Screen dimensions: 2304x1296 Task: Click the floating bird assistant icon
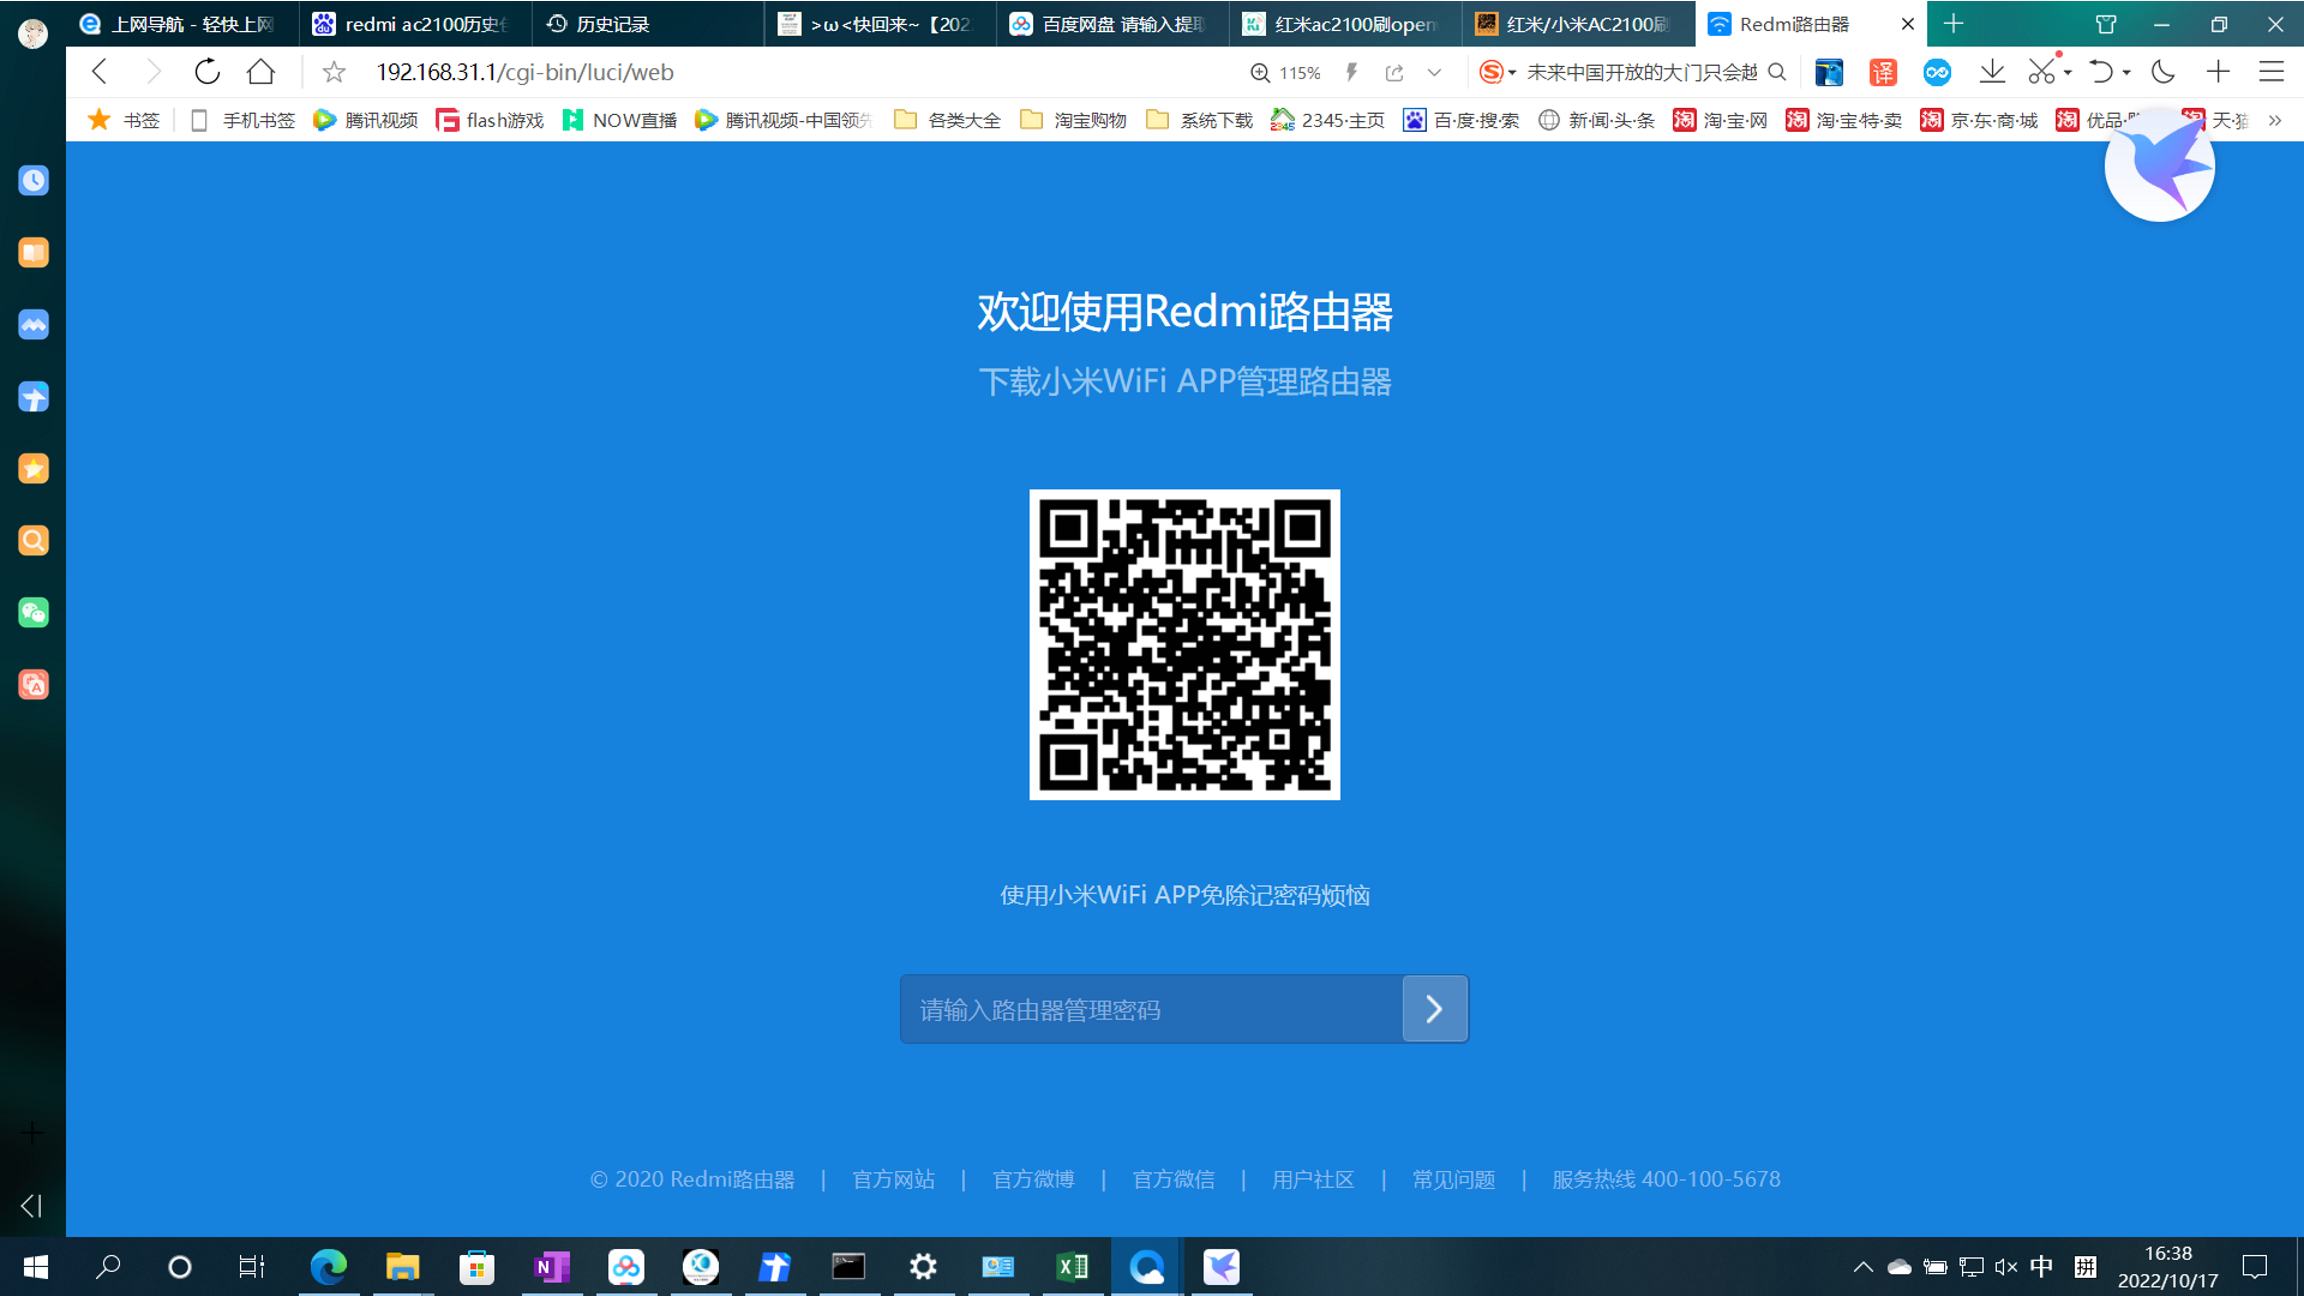2159,167
